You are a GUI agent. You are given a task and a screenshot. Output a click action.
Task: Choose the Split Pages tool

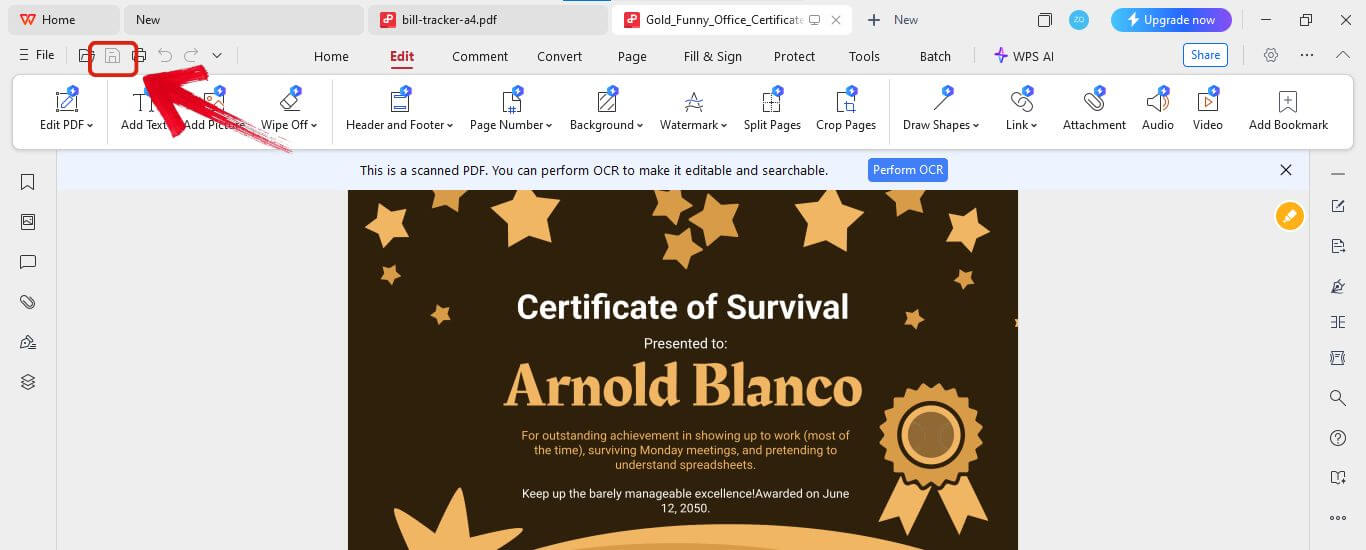pyautogui.click(x=772, y=110)
